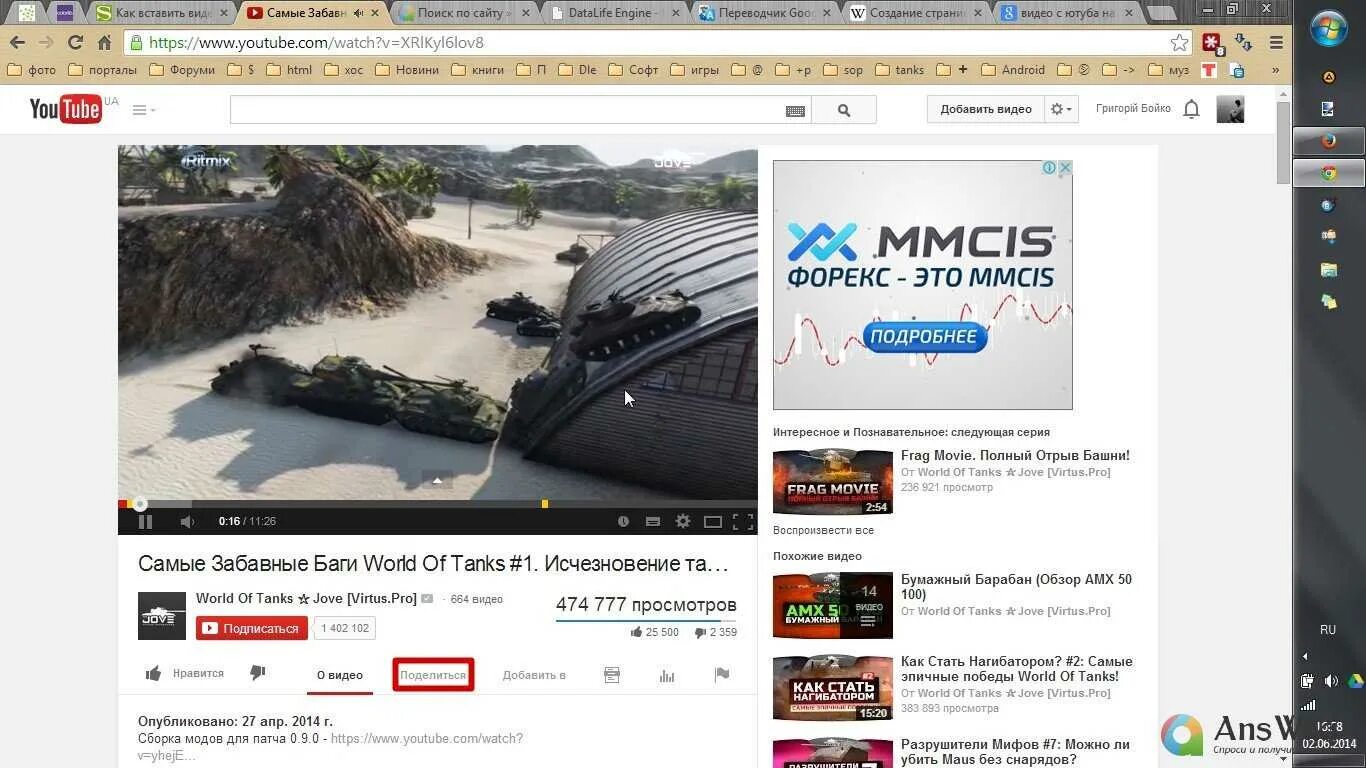Click the Подписаться subscribe button
Image resolution: width=1366 pixels, height=768 pixels.
point(252,628)
